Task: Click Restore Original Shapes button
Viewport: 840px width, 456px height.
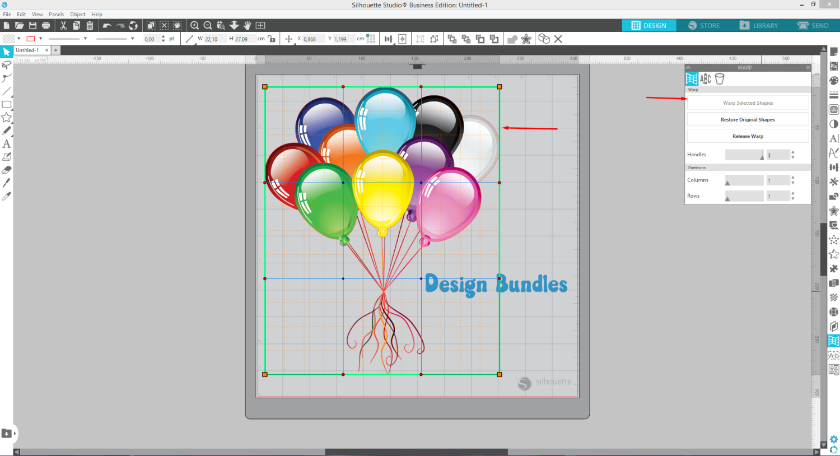Action: (748, 119)
